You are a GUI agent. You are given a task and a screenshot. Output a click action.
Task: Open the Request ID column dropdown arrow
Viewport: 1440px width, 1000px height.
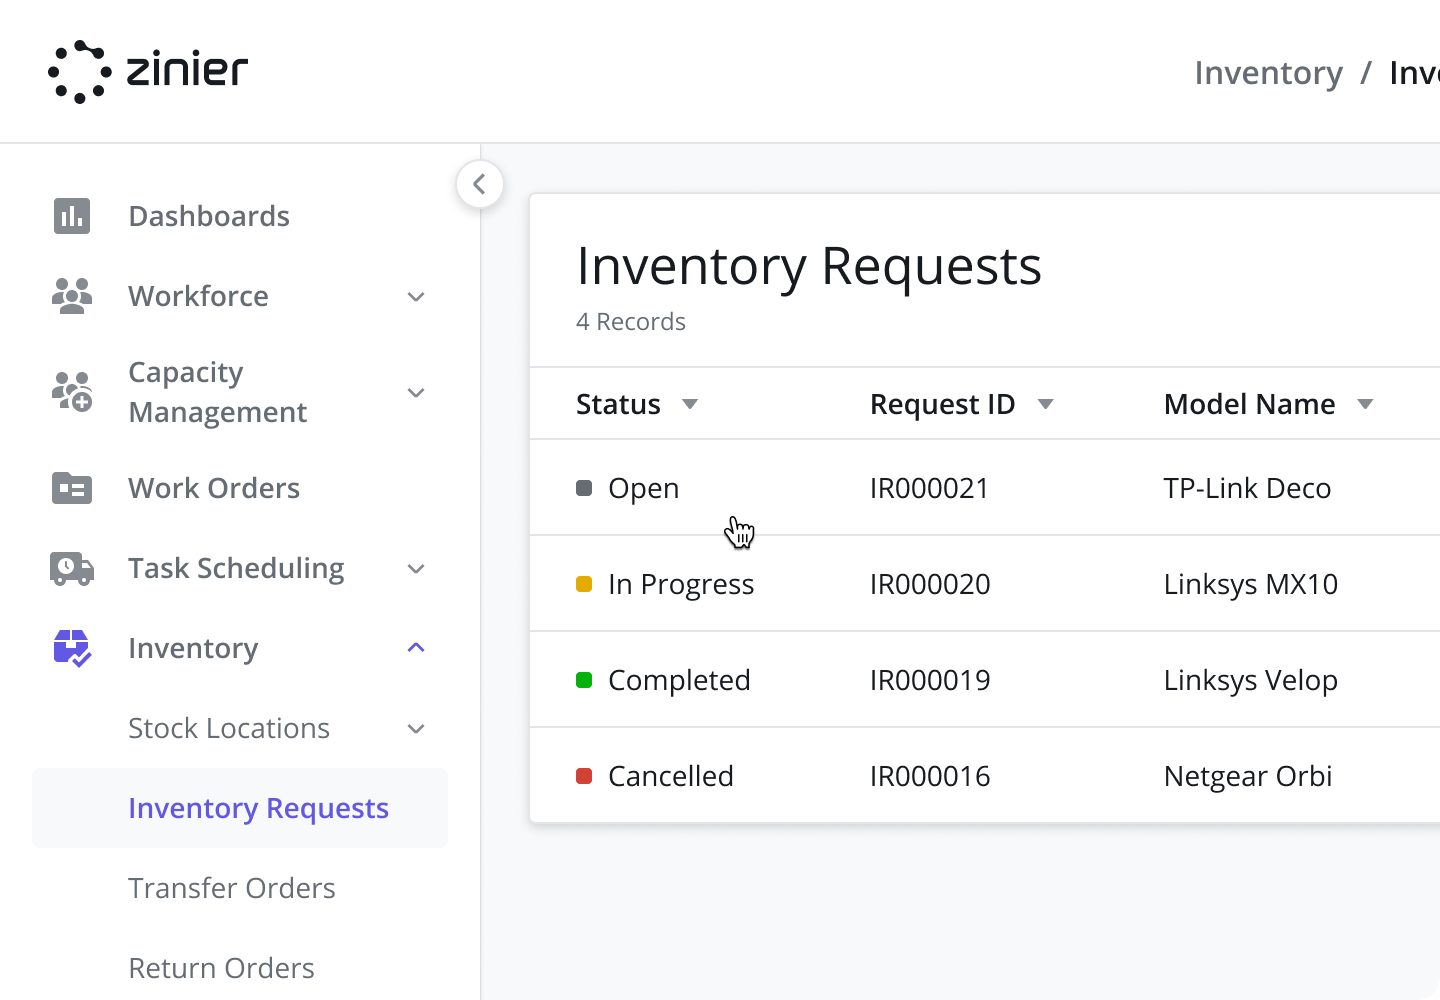point(1046,404)
